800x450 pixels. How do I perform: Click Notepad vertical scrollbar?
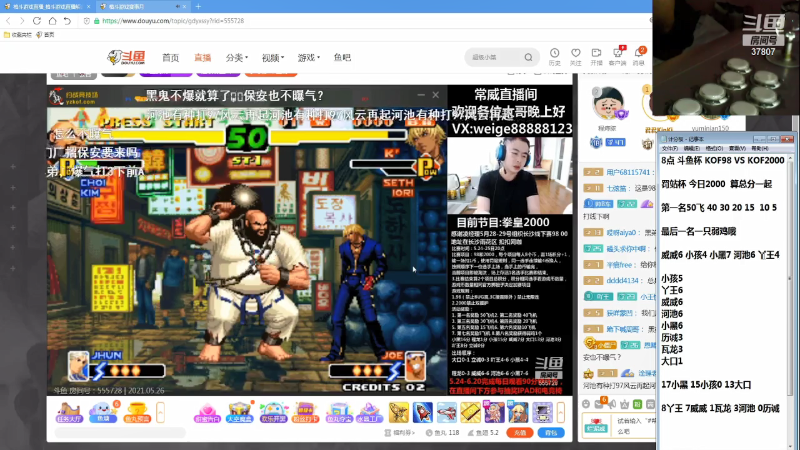790,278
